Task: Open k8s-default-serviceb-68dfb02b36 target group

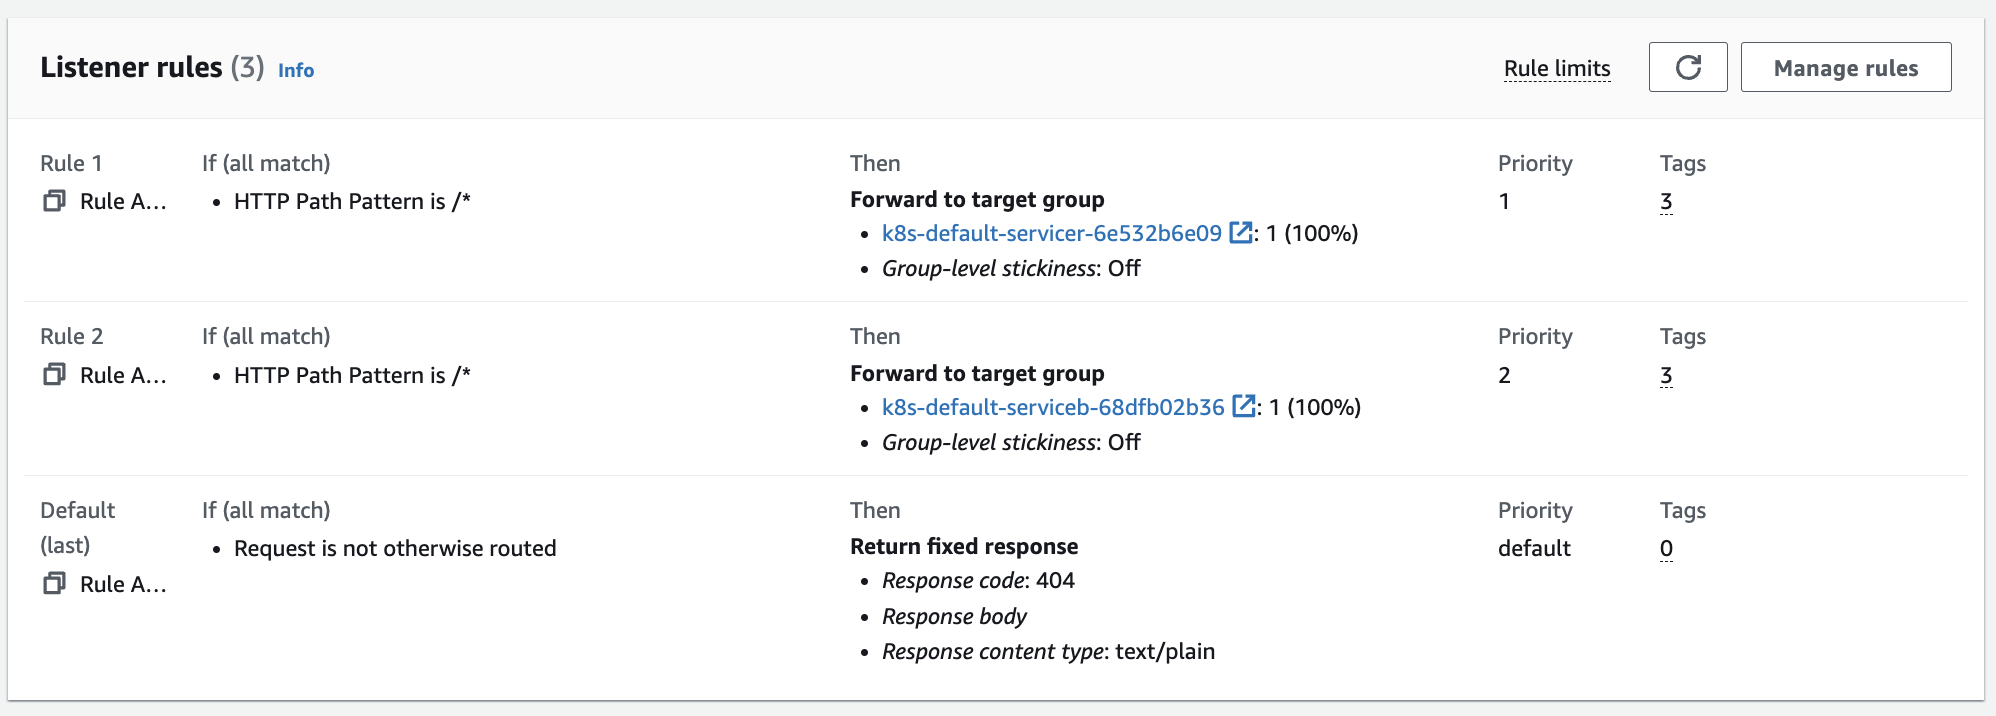Action: 1052,407
